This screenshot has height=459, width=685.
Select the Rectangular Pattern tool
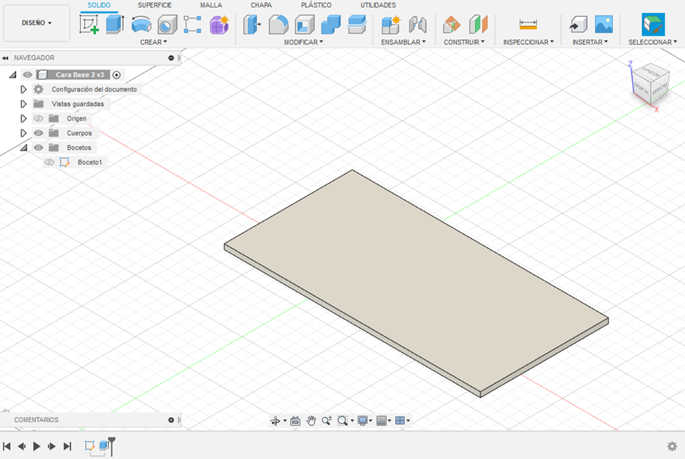click(193, 24)
